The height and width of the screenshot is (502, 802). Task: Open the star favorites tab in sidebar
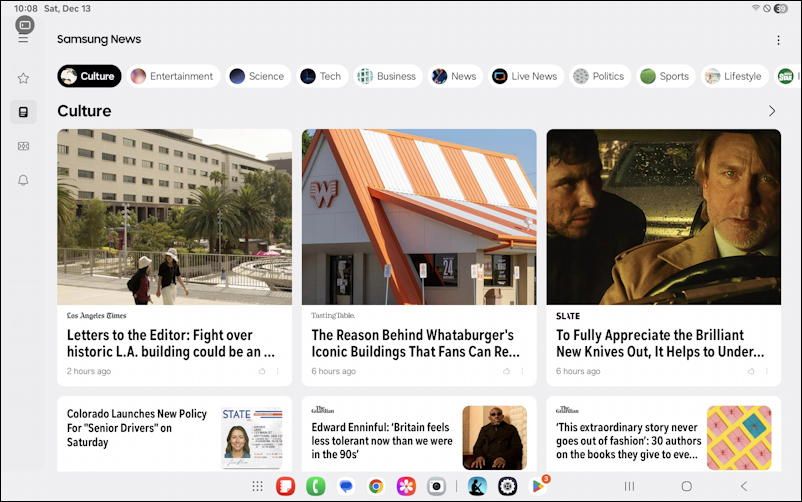click(x=24, y=78)
